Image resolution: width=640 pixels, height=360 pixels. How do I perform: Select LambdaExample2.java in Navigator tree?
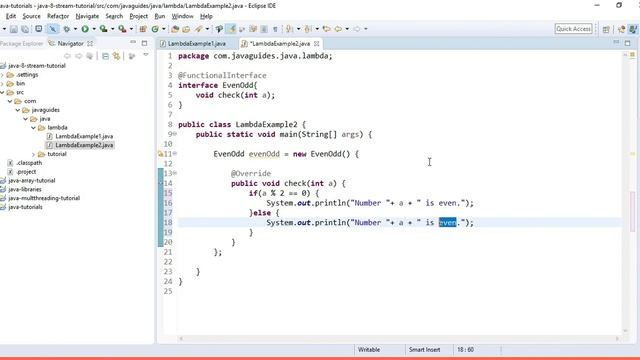(x=84, y=145)
